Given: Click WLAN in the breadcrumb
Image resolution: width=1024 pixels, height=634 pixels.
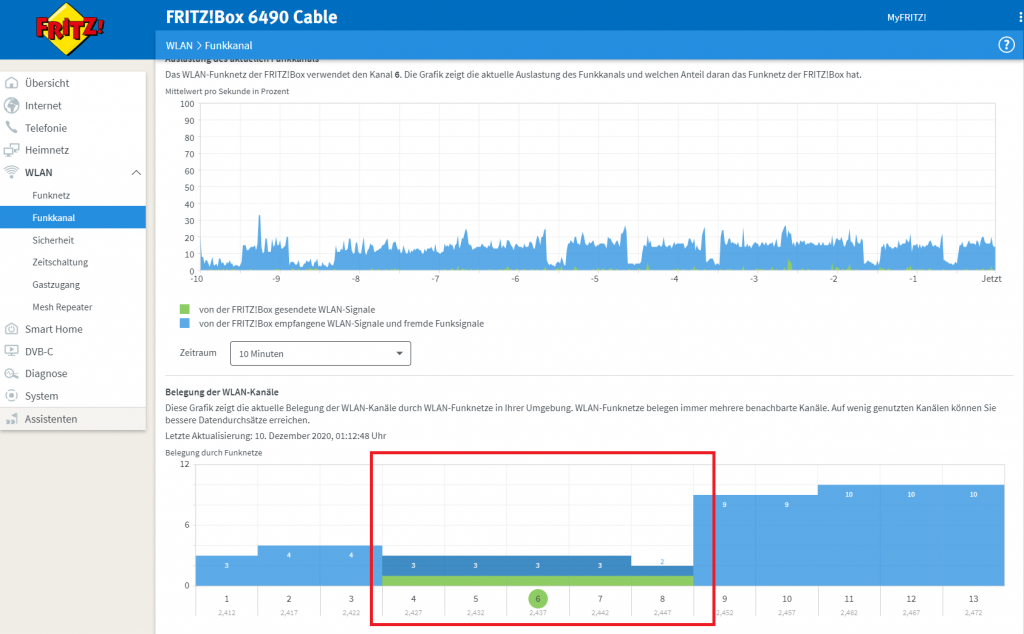Looking at the screenshot, I should coord(179,45).
